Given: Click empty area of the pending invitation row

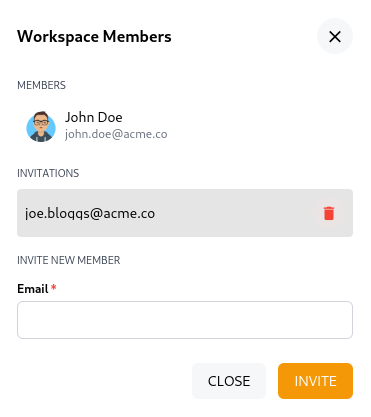Looking at the screenshot, I should coord(233,213).
